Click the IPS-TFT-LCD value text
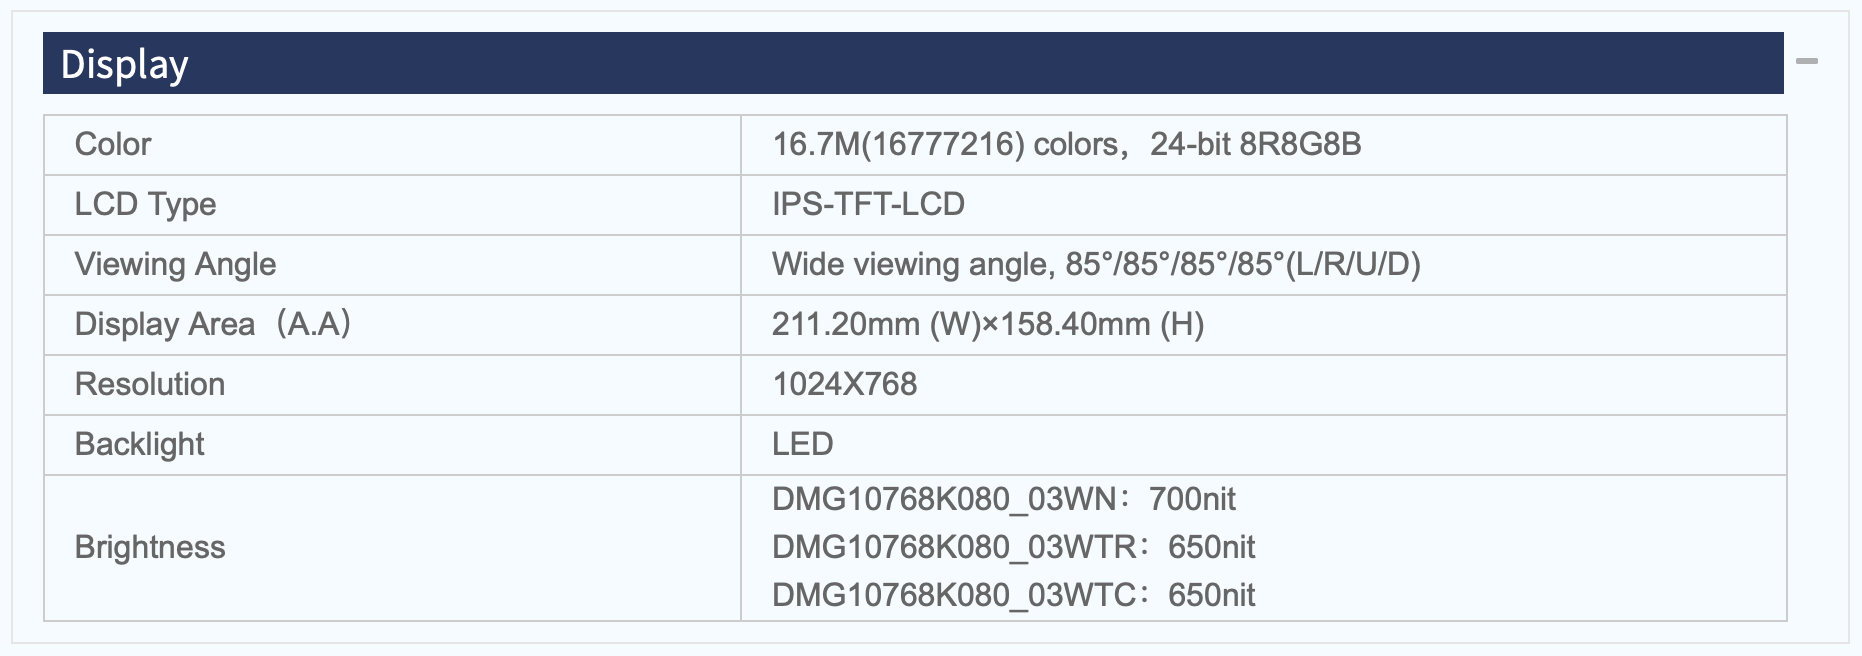 click(x=868, y=204)
